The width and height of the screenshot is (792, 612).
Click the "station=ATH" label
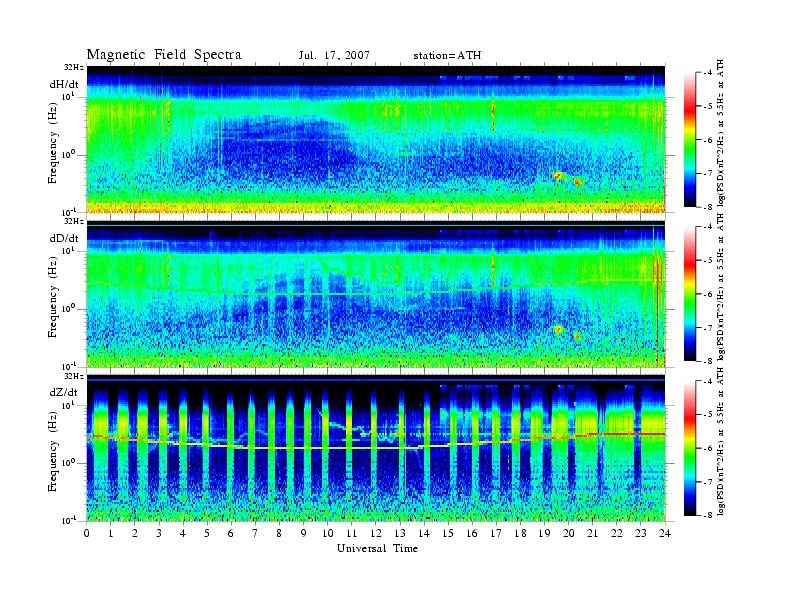(447, 56)
